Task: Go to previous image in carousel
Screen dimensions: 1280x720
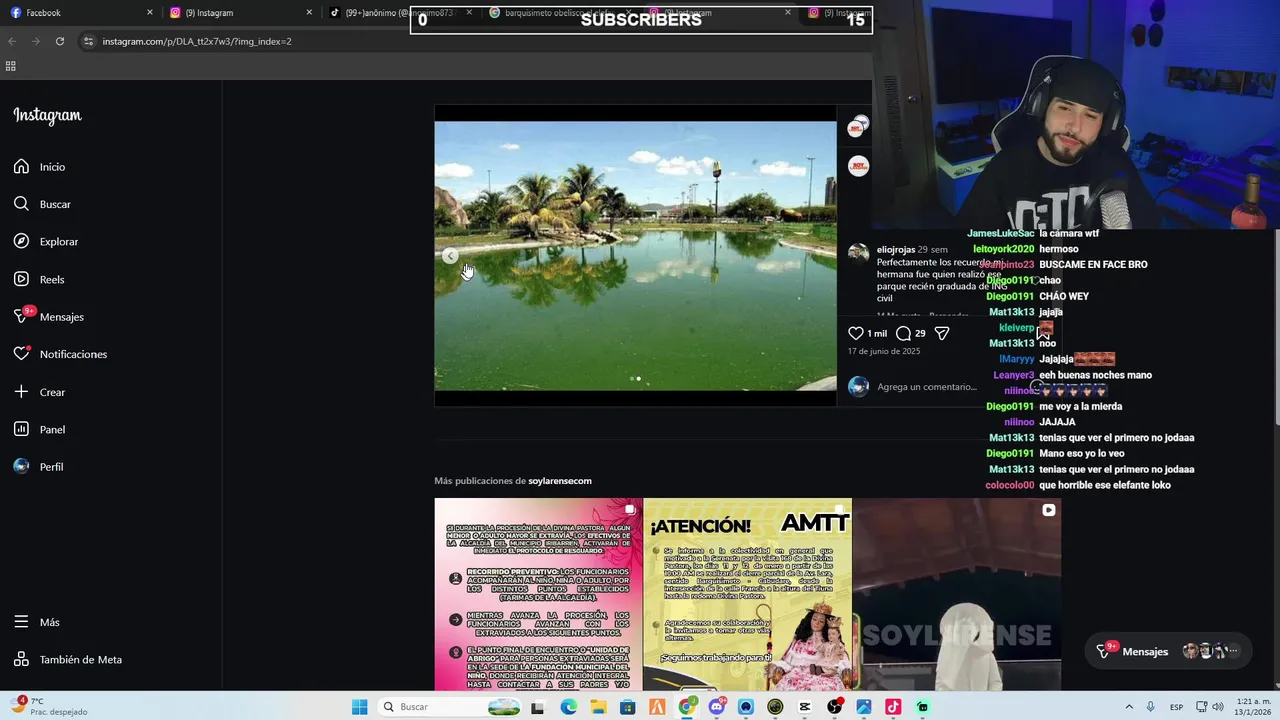Action: point(450,256)
